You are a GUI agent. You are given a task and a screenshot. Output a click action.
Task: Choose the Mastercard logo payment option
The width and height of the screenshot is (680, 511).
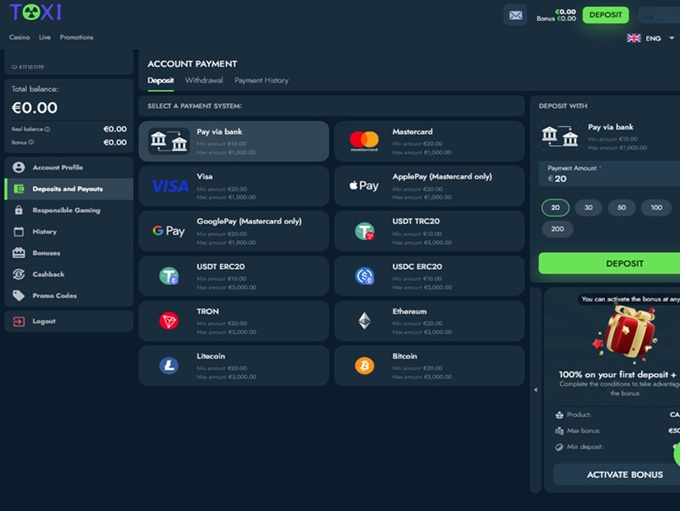coord(364,141)
